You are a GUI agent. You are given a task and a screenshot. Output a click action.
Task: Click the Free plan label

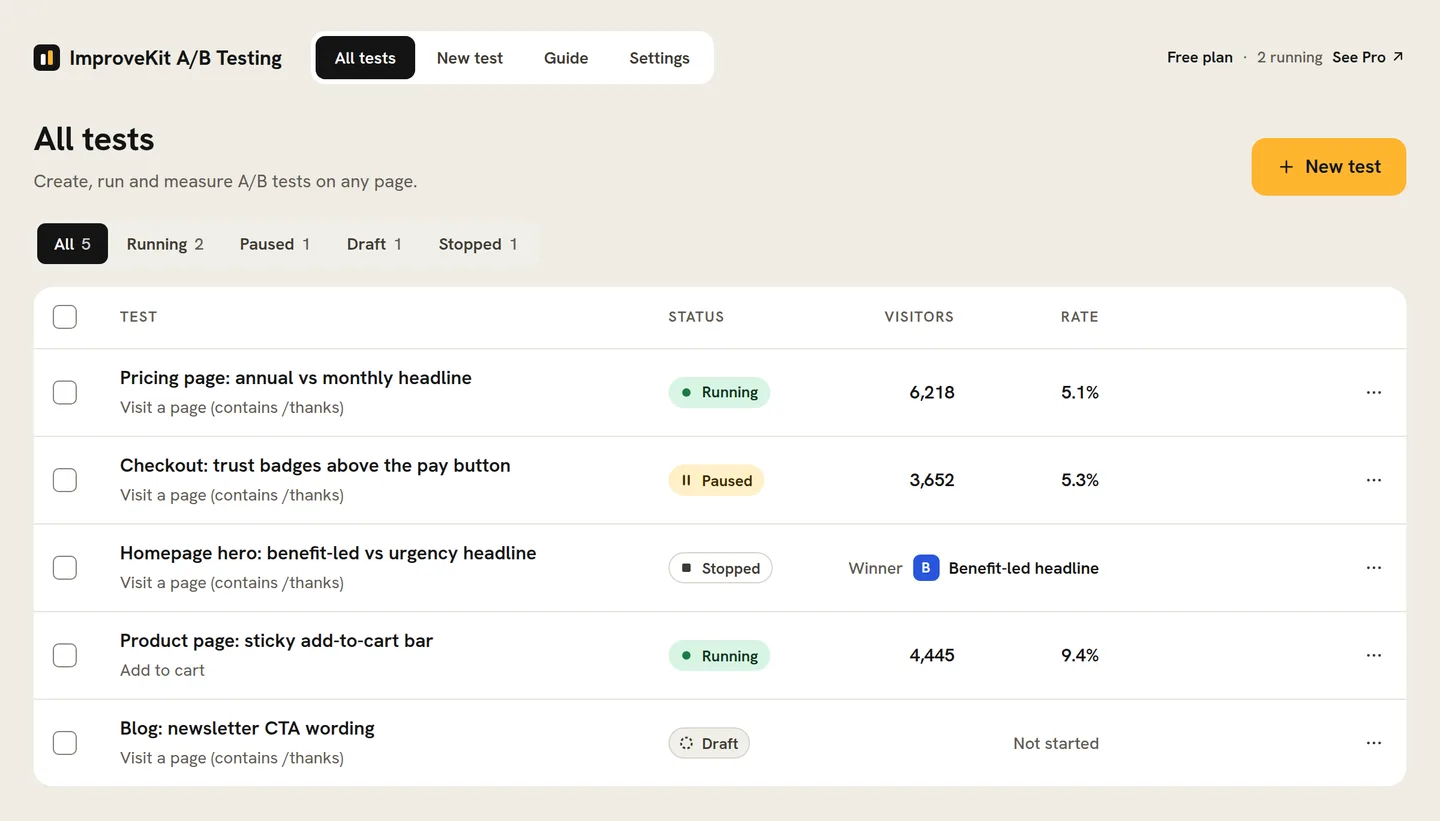tap(1200, 57)
